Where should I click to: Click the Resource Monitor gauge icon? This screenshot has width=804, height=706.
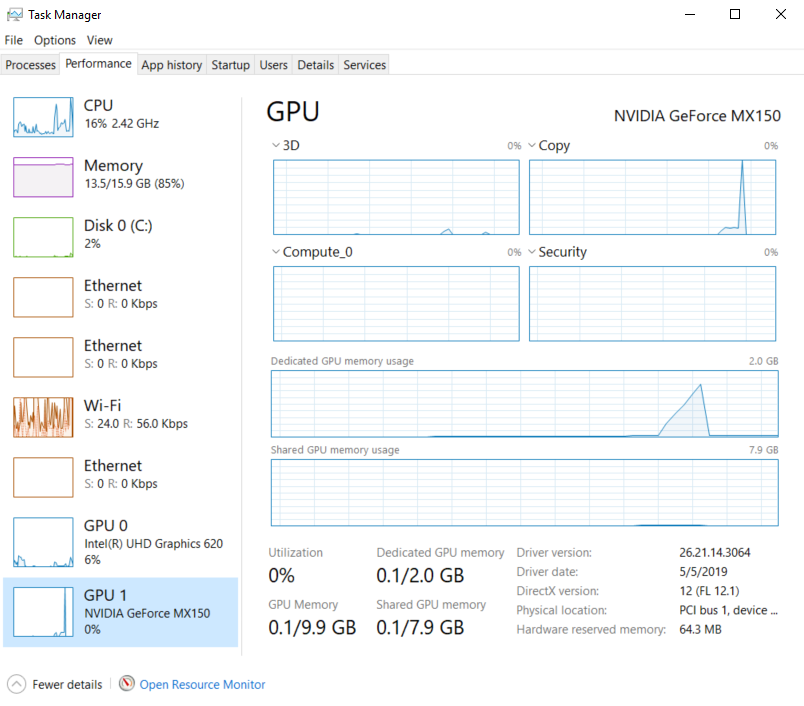pyautogui.click(x=126, y=684)
